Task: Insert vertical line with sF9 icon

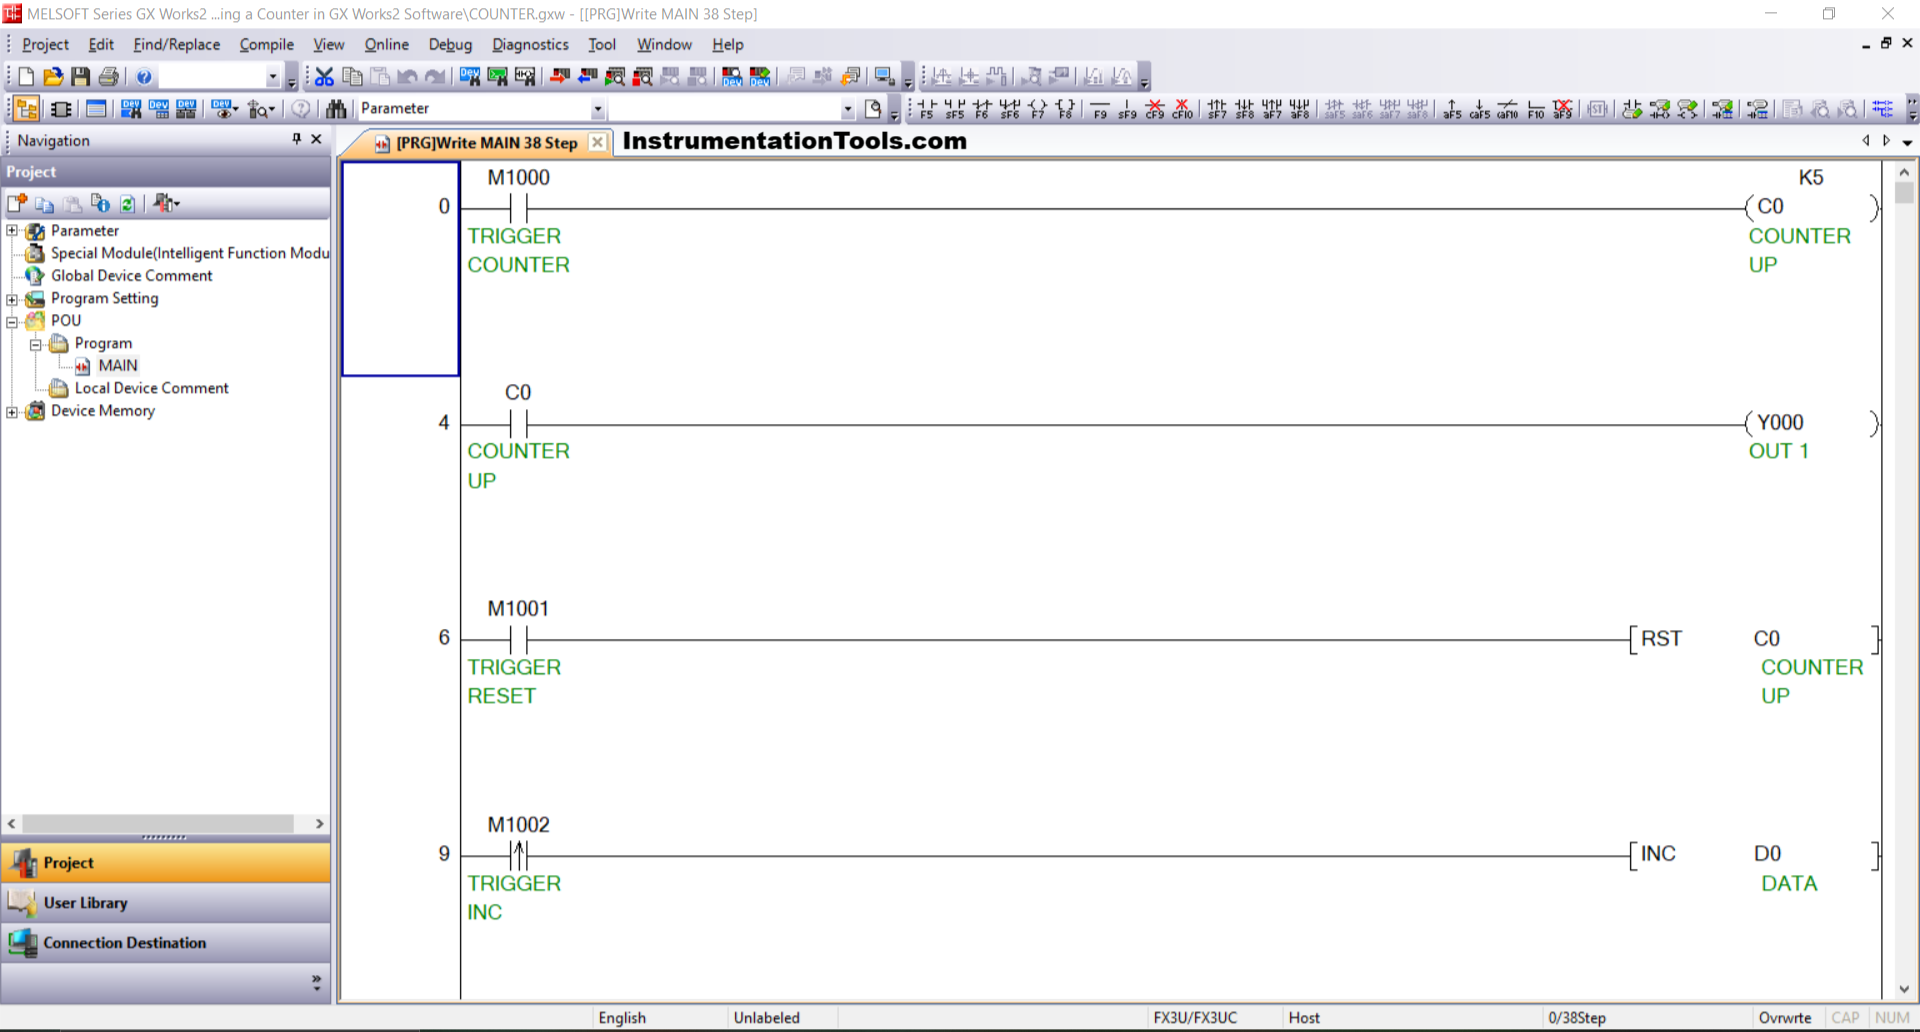Action: (1127, 109)
